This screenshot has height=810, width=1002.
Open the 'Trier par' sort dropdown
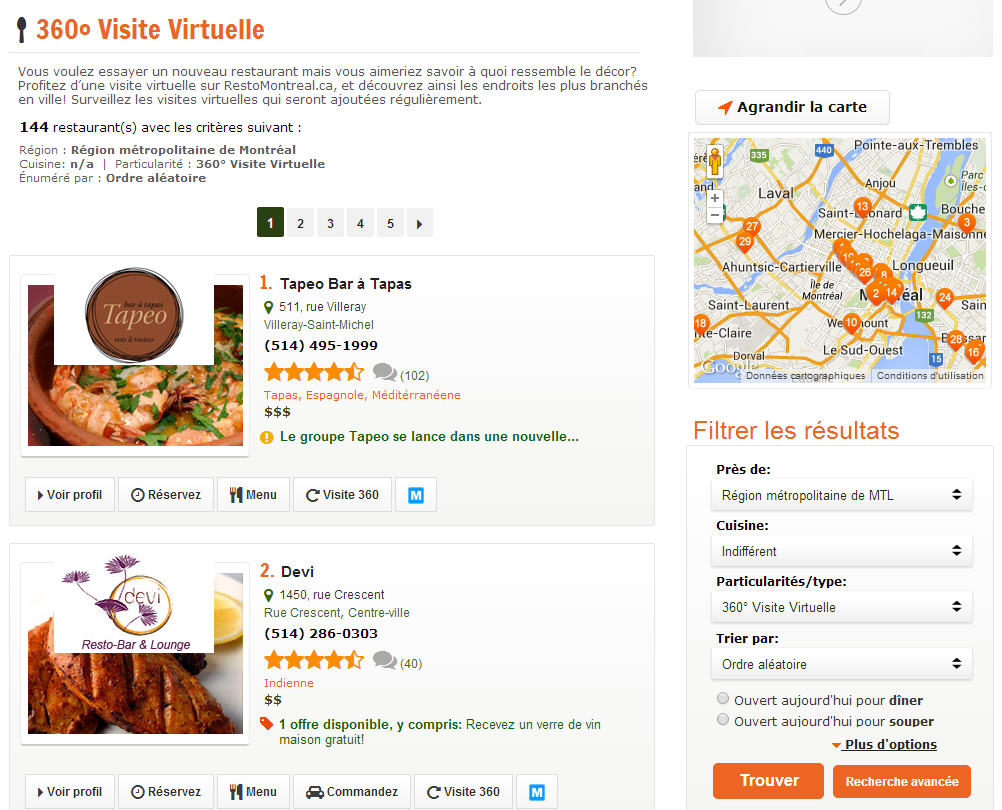click(842, 664)
